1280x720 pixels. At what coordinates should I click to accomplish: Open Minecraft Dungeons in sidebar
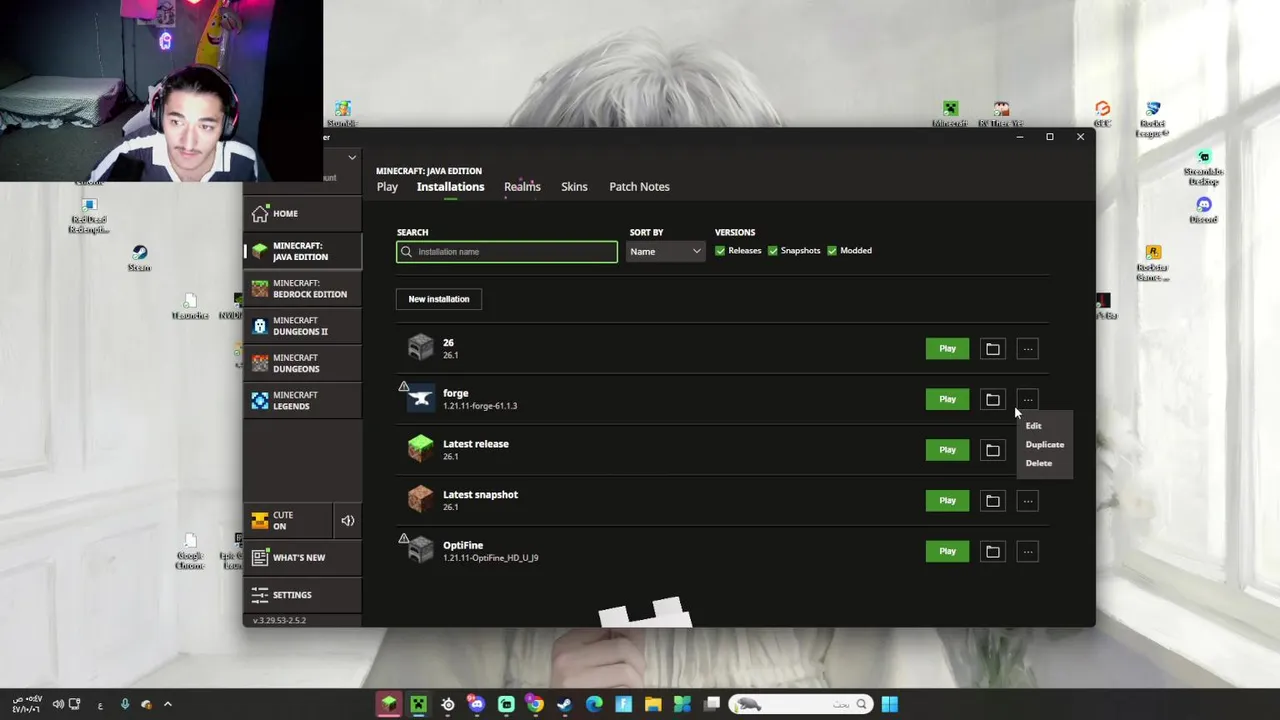click(302, 363)
